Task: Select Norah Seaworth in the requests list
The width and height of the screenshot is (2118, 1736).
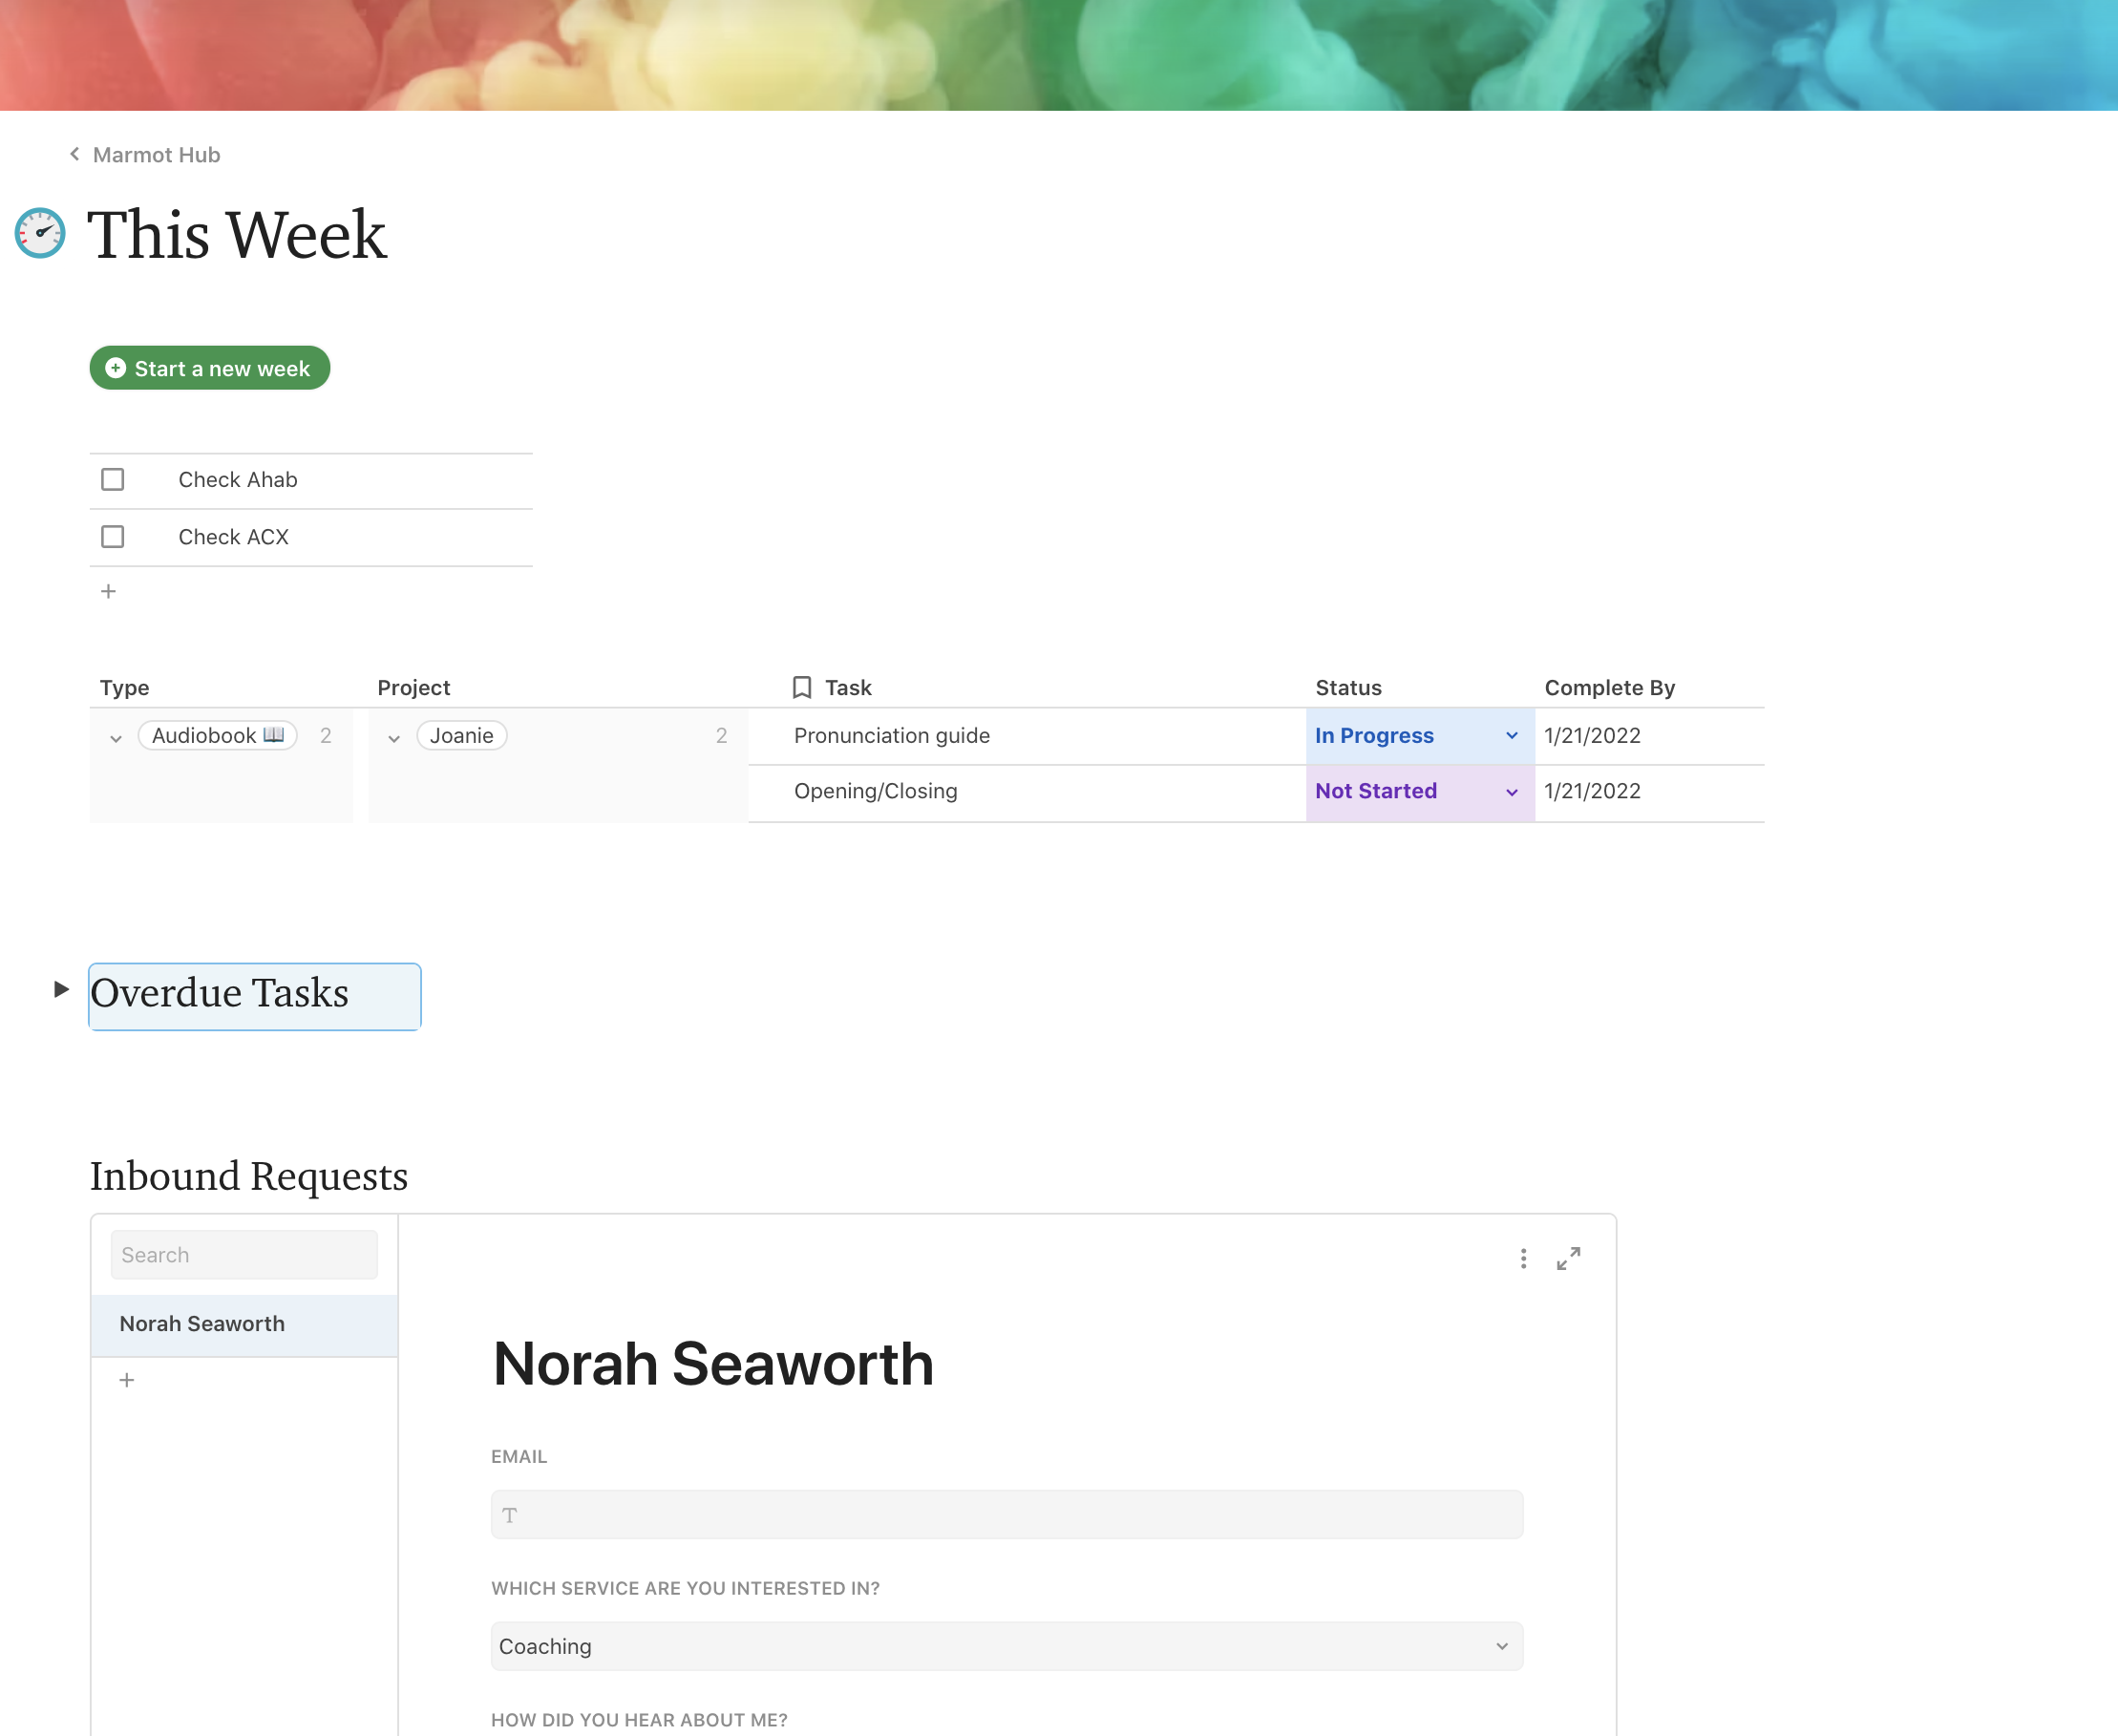Action: click(202, 1323)
